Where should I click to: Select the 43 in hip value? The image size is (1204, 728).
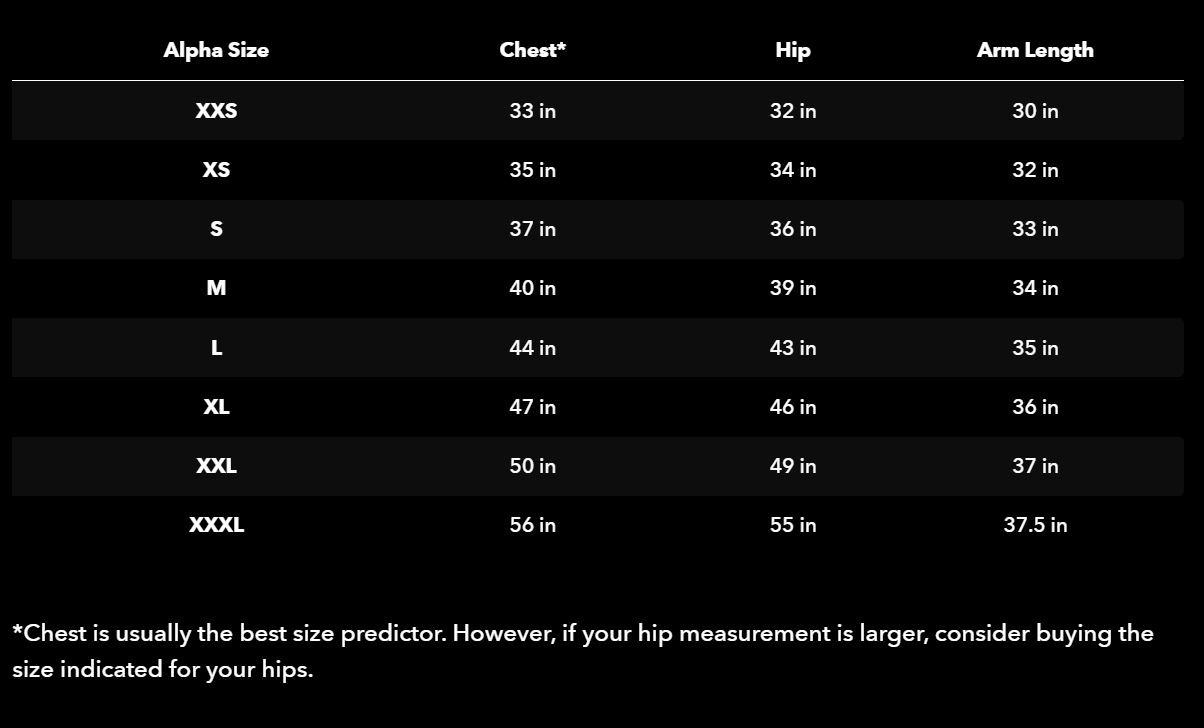point(793,348)
